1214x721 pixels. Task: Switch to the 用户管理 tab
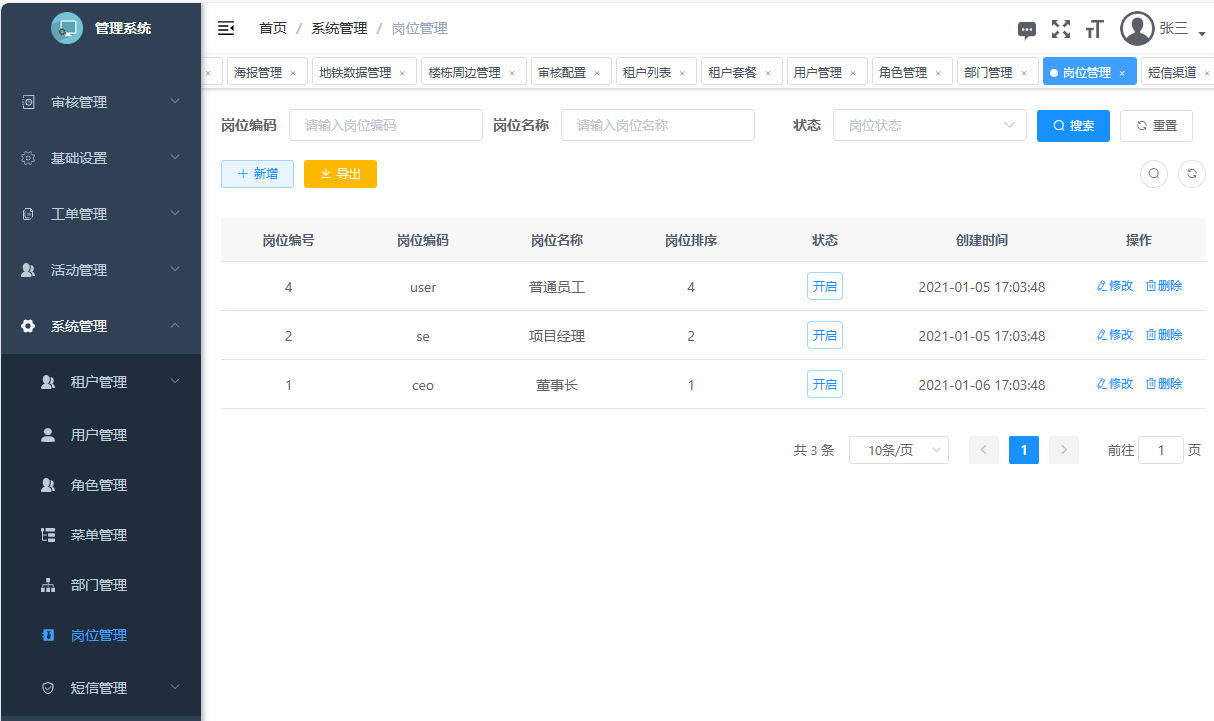817,73
